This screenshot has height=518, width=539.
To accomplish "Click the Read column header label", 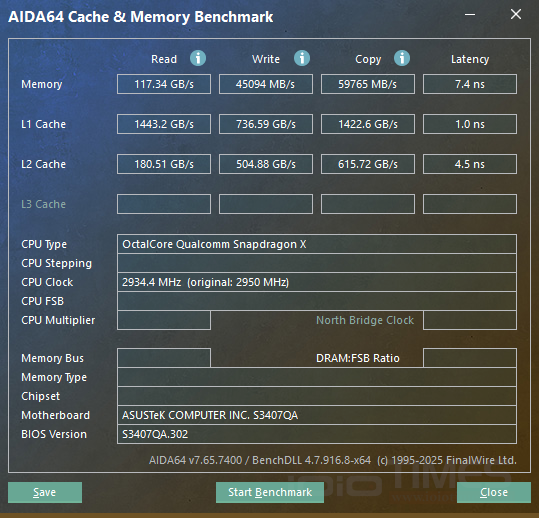I will pos(164,59).
